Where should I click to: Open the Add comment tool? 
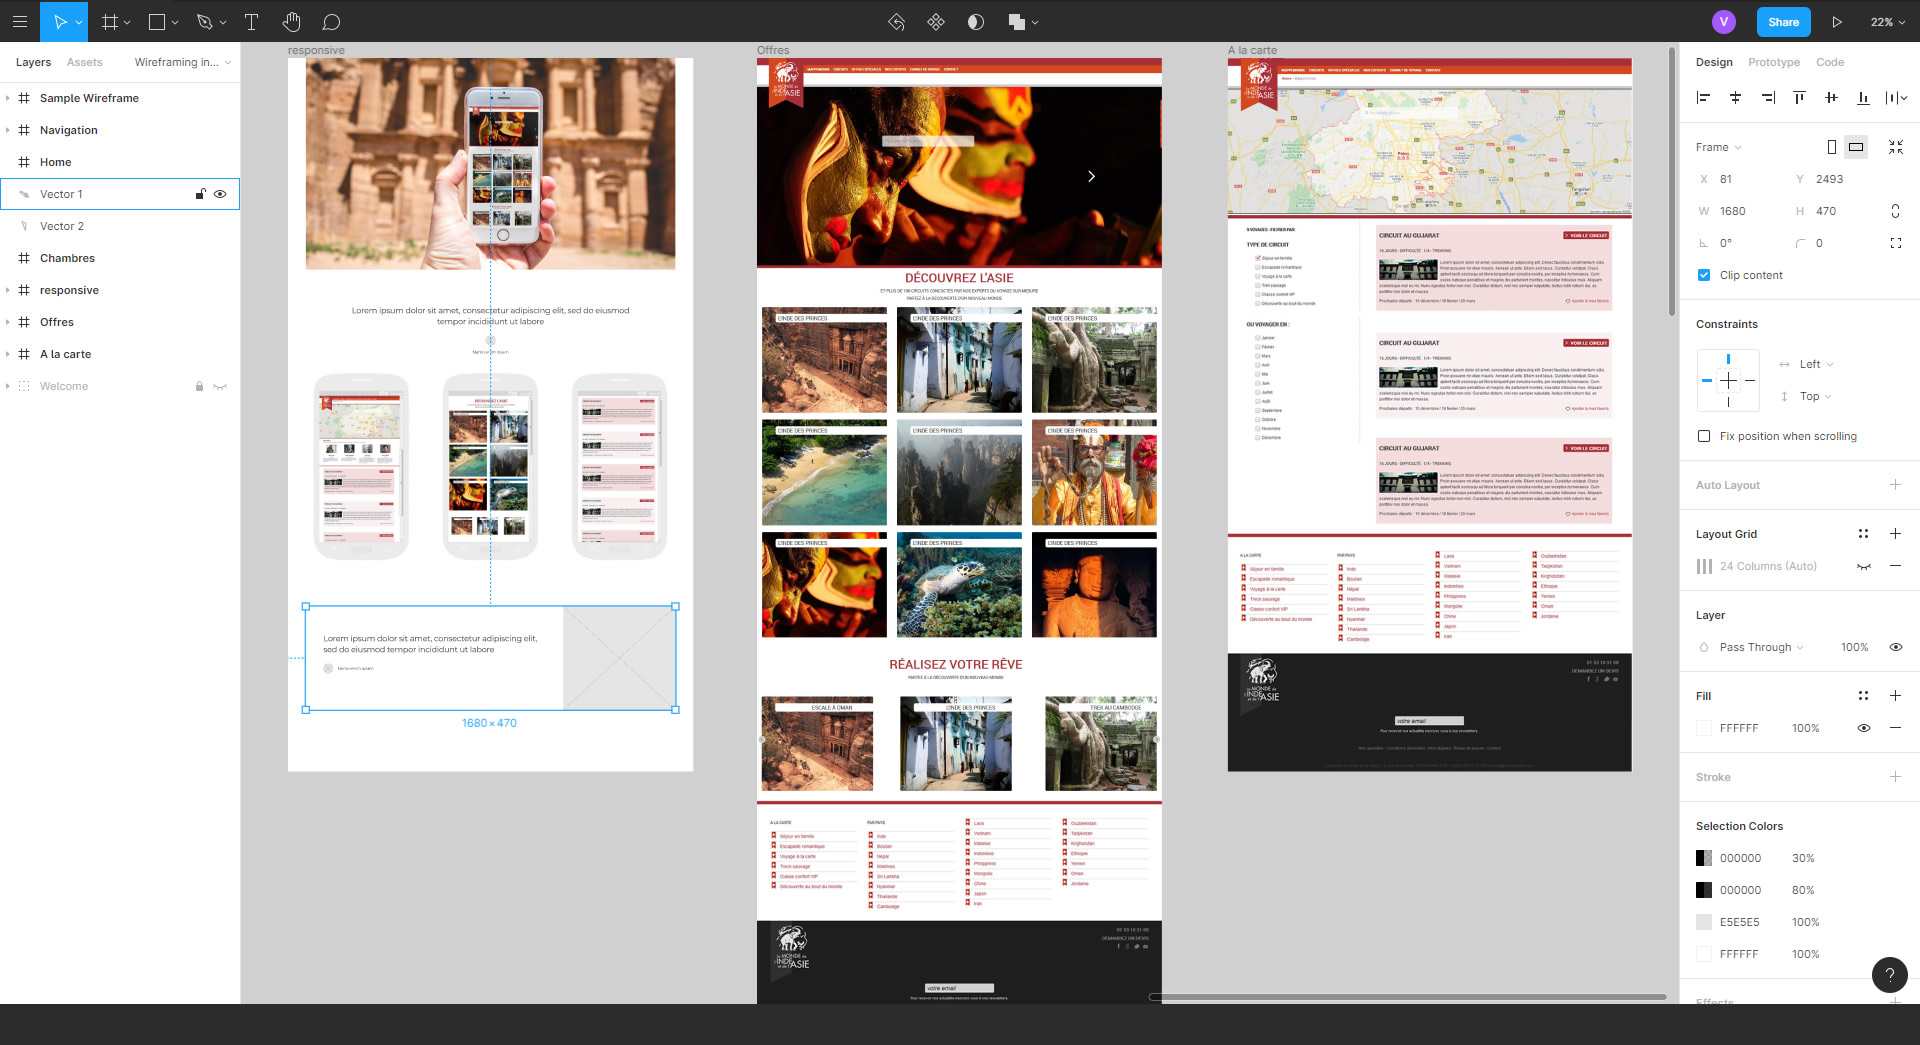coord(331,22)
